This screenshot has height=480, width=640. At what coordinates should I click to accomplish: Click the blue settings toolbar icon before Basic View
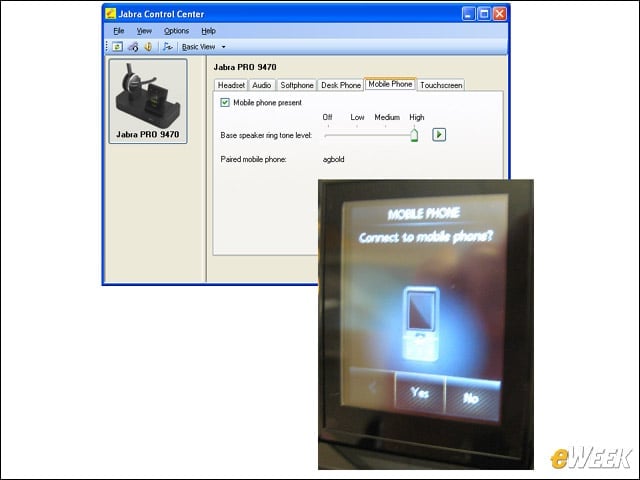tap(167, 47)
